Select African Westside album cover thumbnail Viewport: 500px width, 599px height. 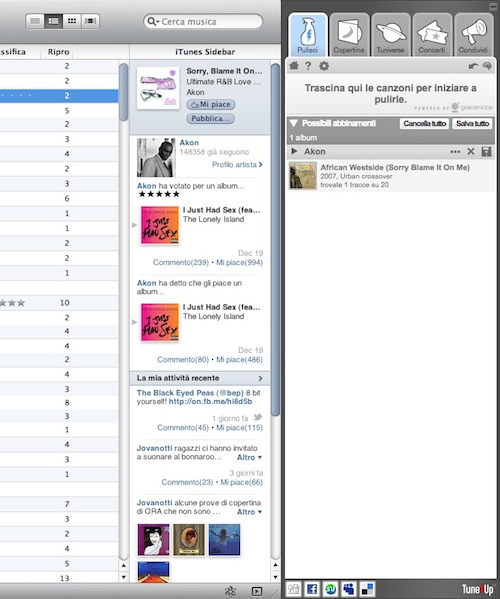click(303, 176)
